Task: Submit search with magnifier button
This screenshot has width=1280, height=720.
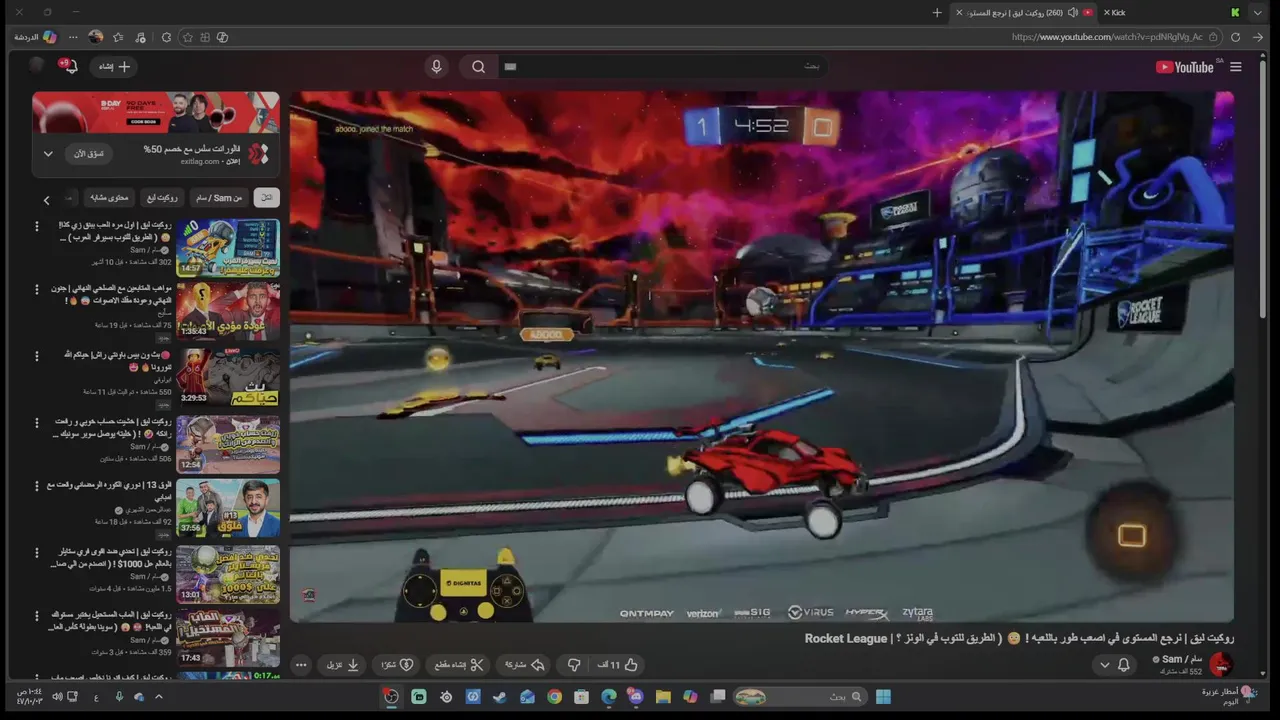Action: 478,67
